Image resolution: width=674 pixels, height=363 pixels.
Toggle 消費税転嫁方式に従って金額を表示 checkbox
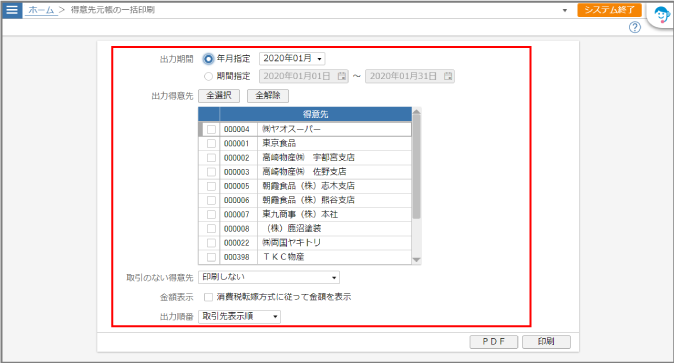pyautogui.click(x=208, y=297)
